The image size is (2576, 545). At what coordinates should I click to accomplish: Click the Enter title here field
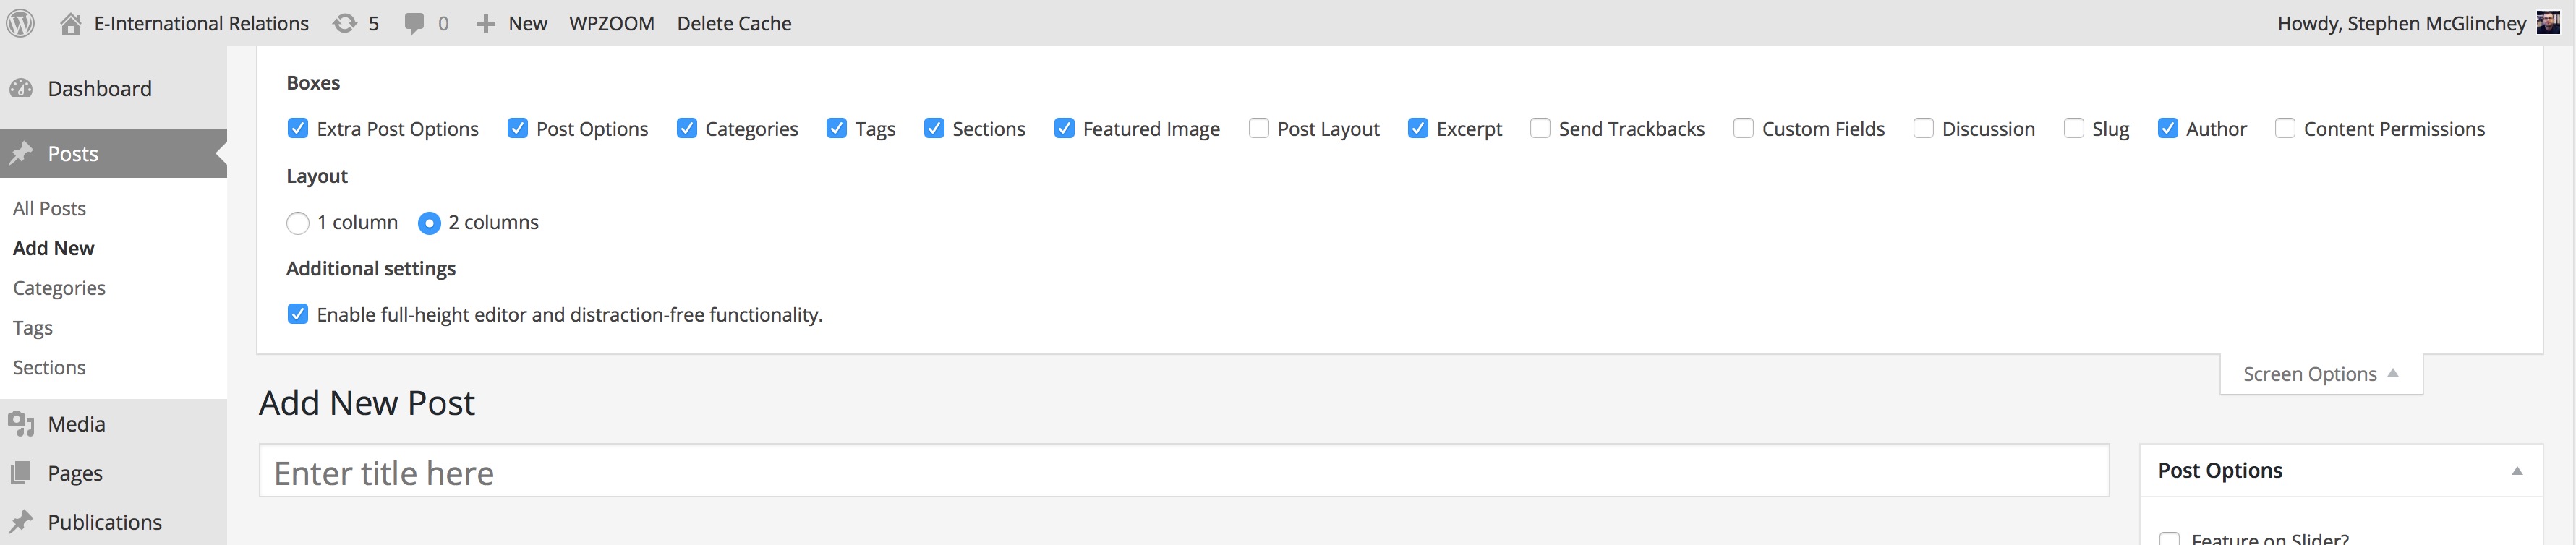click(1184, 471)
